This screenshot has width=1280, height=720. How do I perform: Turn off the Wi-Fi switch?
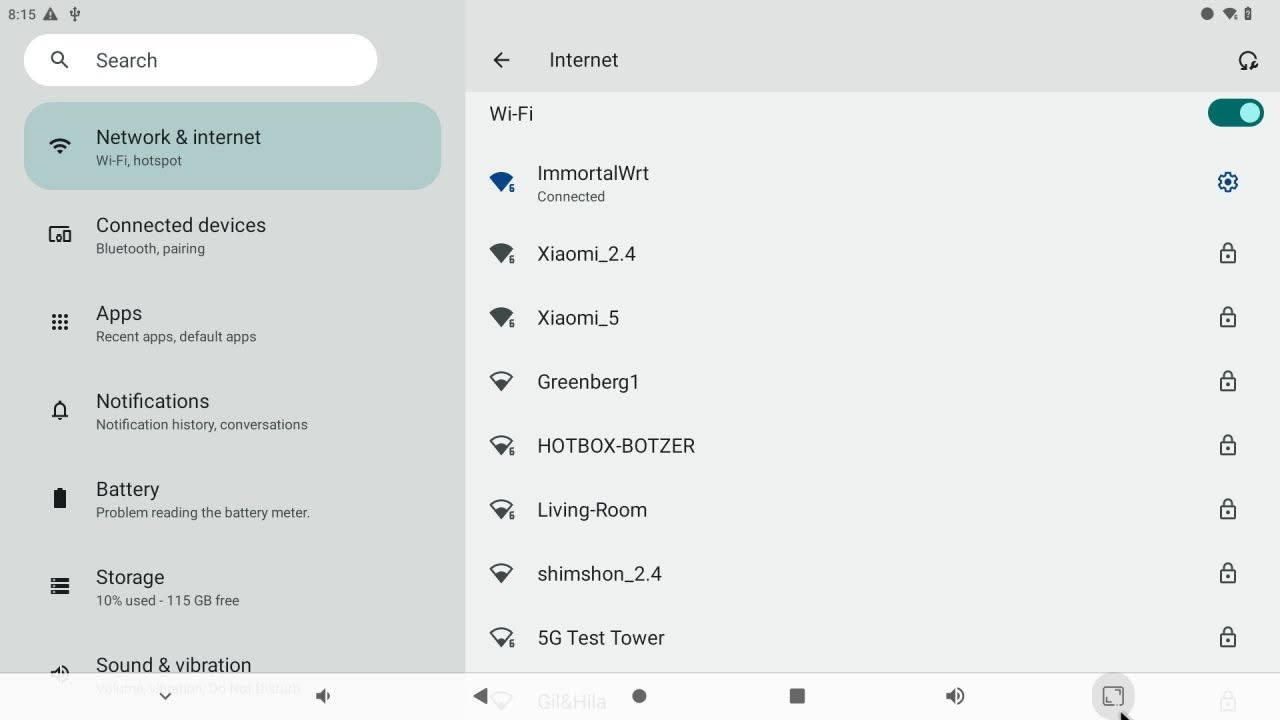point(1235,113)
